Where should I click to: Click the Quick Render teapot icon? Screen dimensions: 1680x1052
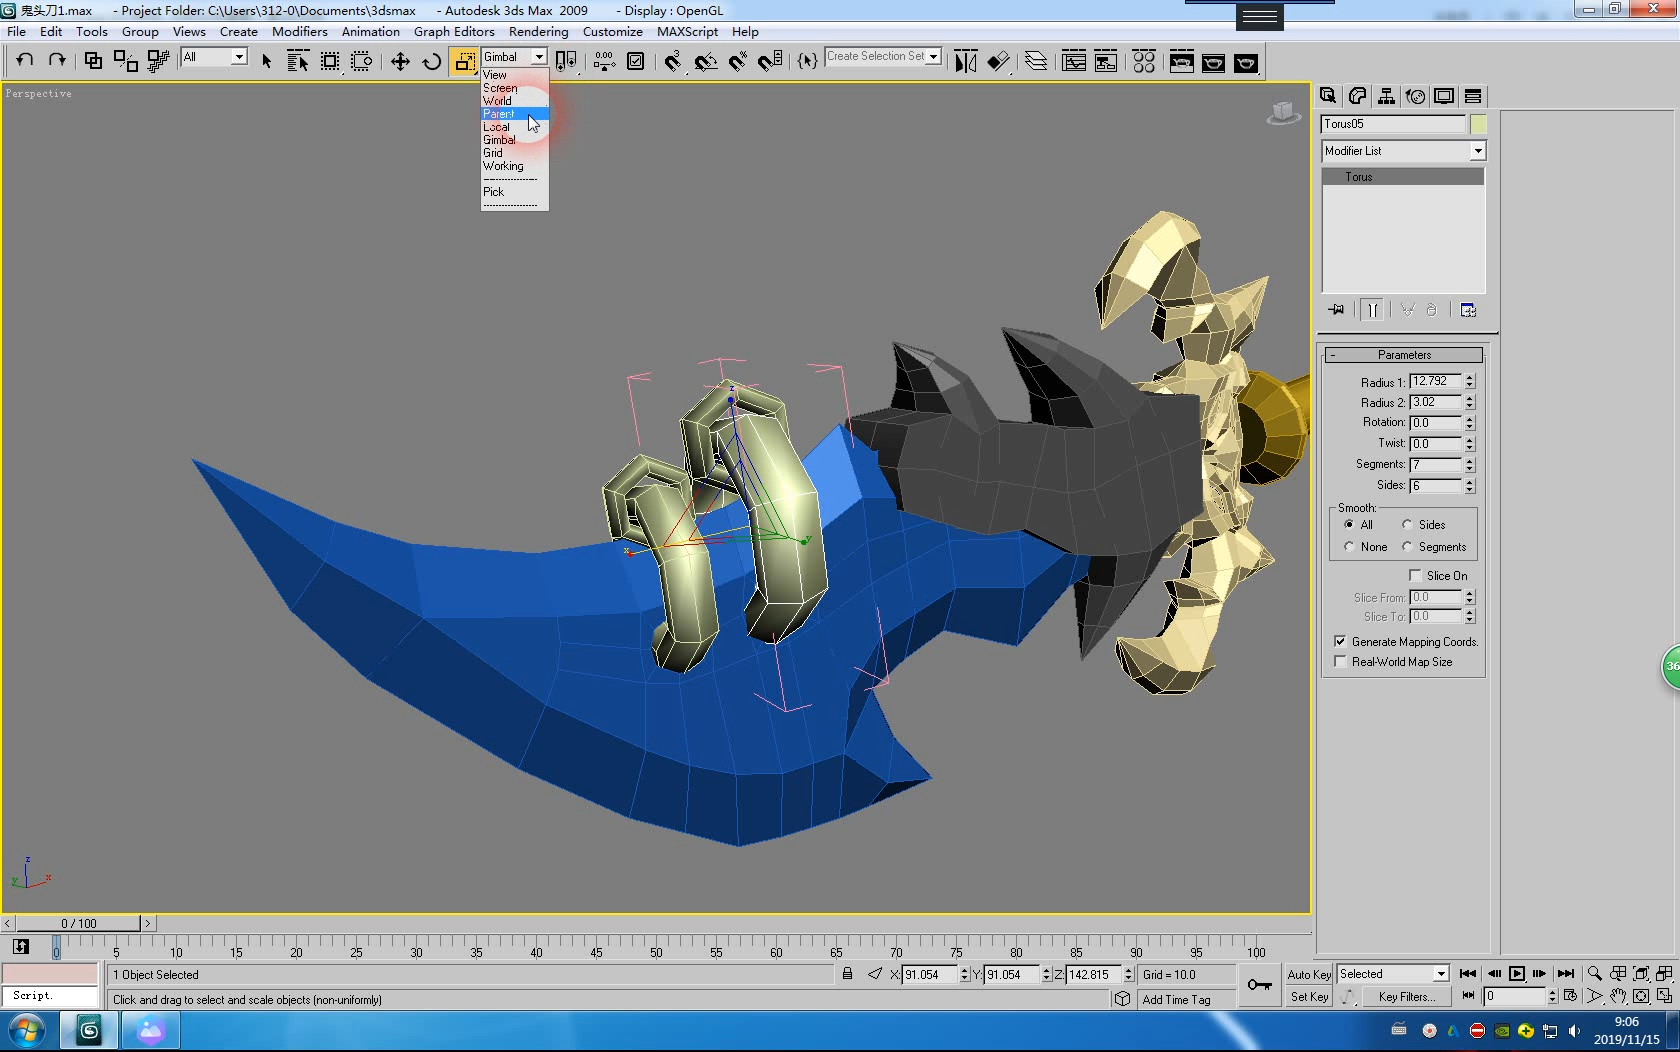click(x=1245, y=61)
